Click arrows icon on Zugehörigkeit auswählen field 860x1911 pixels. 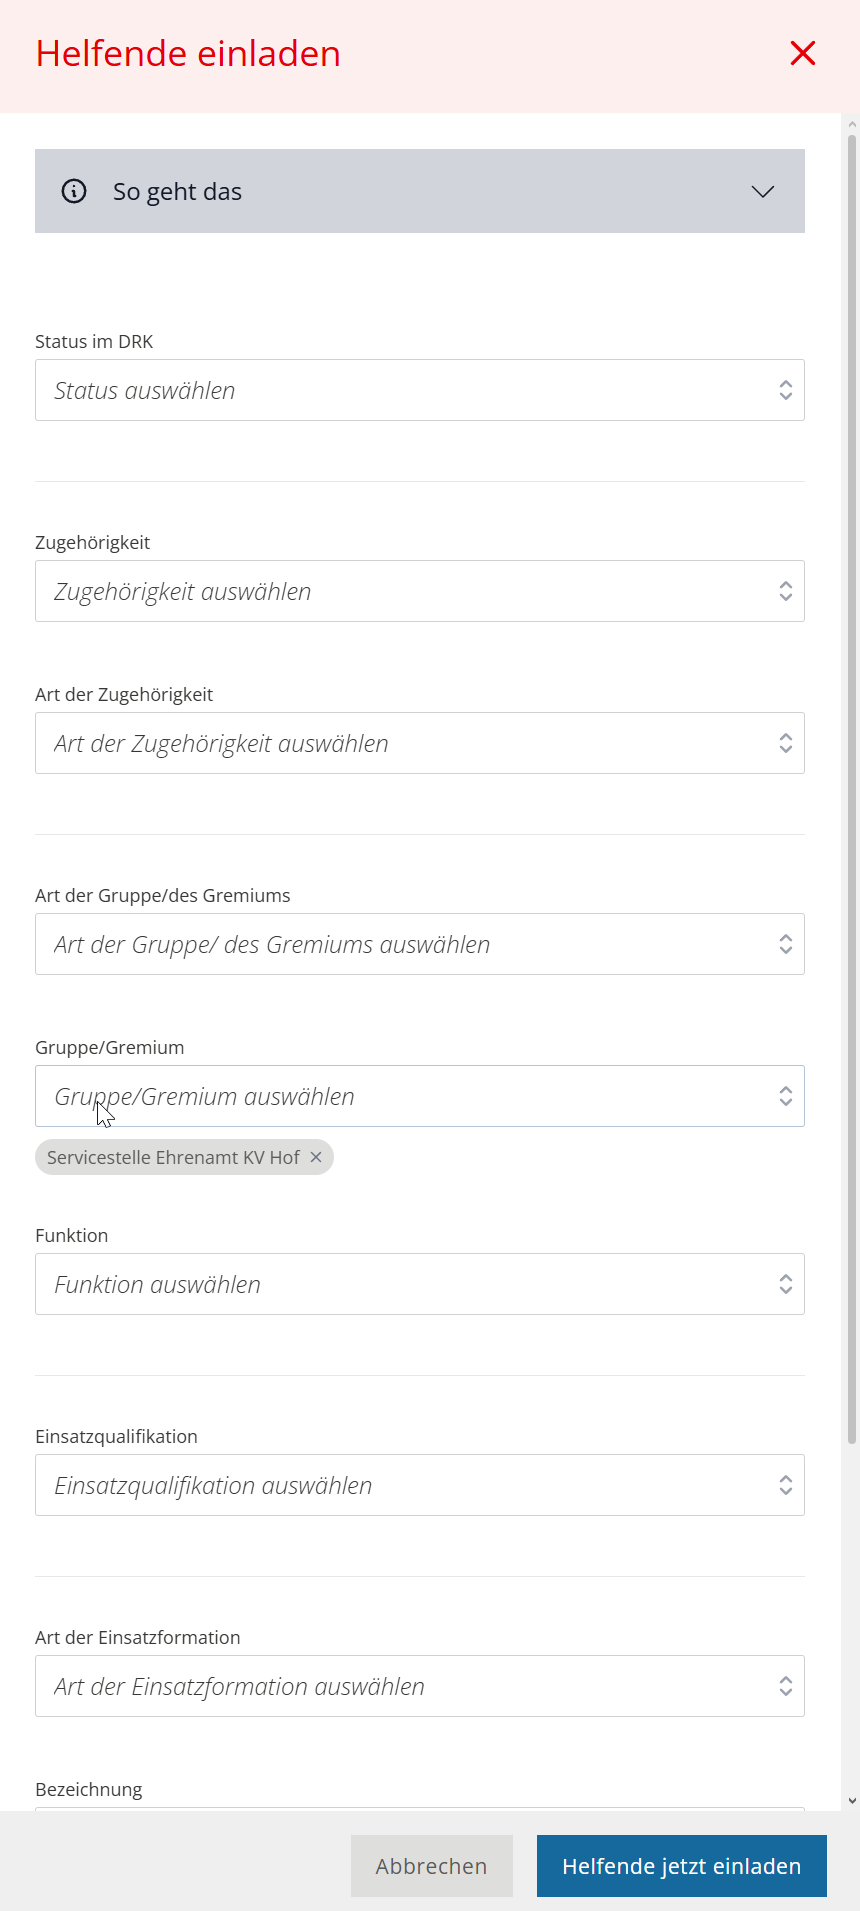(786, 591)
